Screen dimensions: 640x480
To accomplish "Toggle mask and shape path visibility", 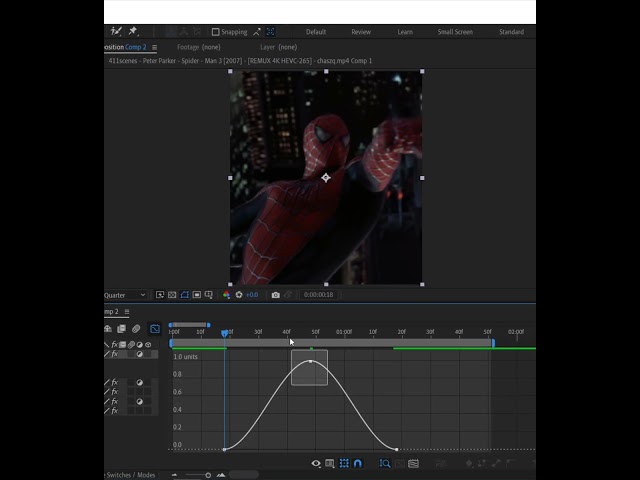I will click(x=184, y=295).
